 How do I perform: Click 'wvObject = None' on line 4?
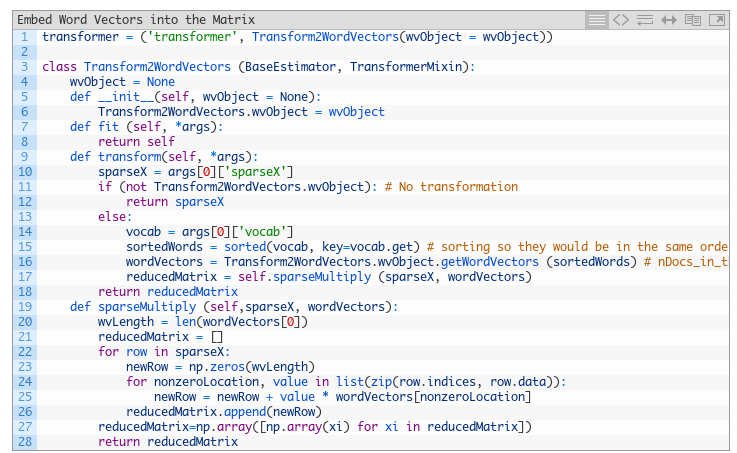tap(122, 82)
